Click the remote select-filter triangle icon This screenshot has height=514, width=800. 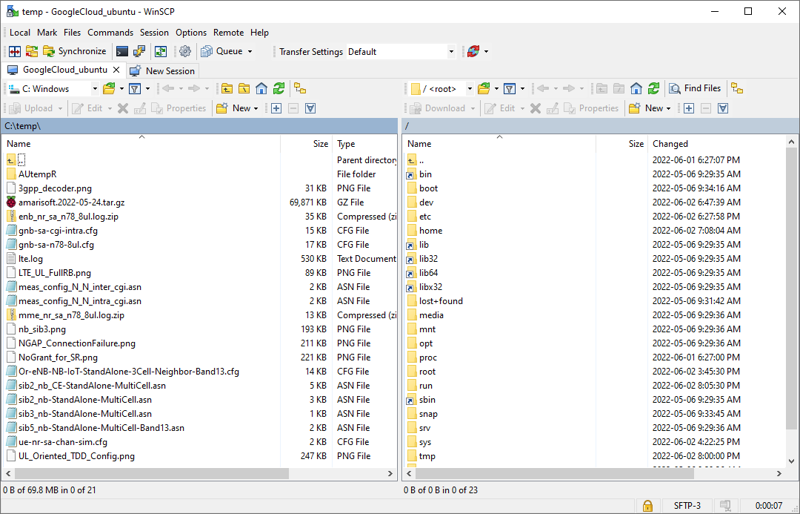click(723, 108)
